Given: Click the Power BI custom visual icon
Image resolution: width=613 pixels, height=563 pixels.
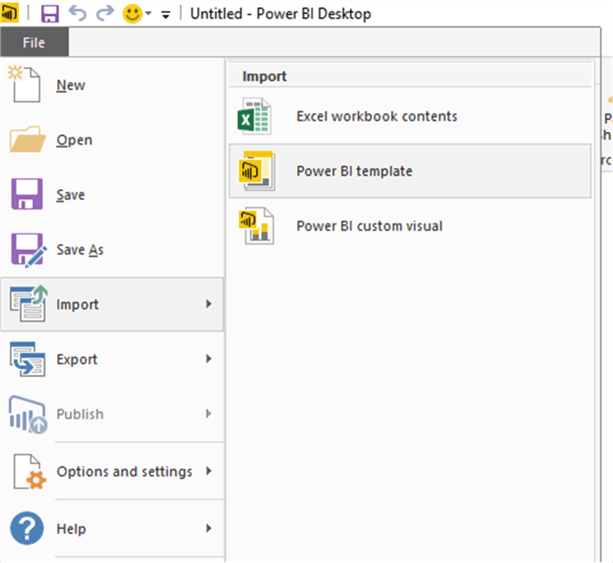Looking at the screenshot, I should [x=256, y=226].
